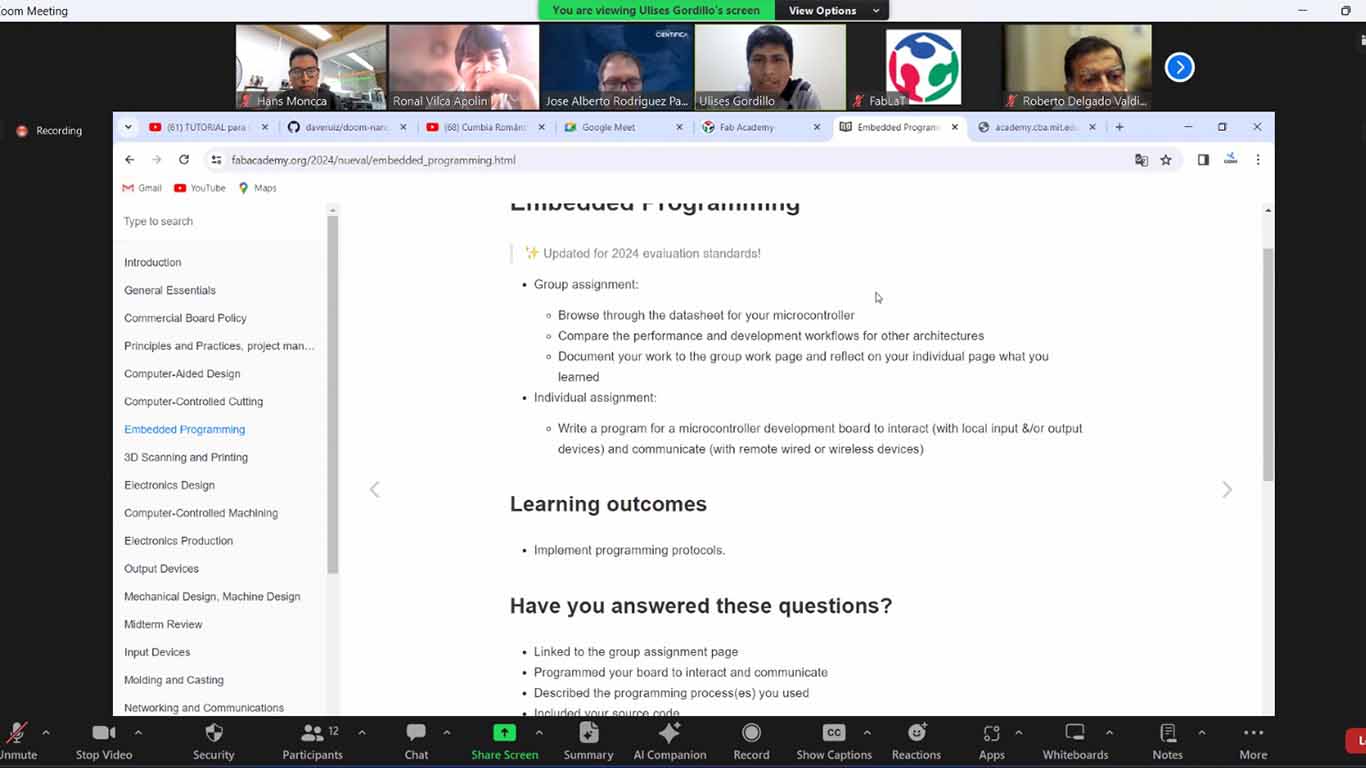Expand Show Captions options arrow
1366x768 pixels.
(866, 733)
